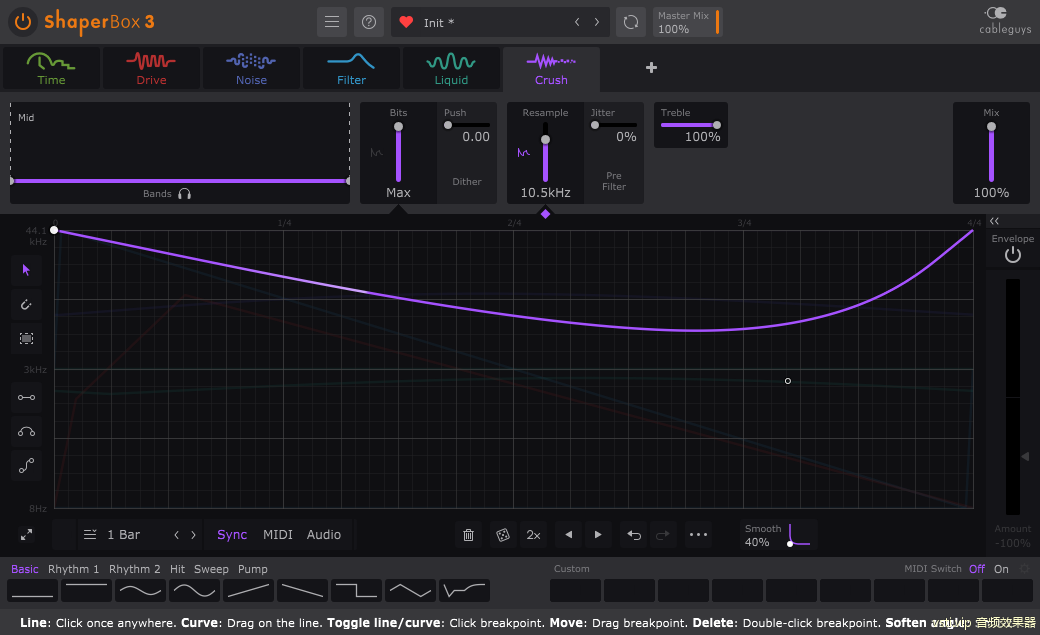Decrease LFO length with left chevron
This screenshot has width=1040, height=635.
pyautogui.click(x=176, y=535)
